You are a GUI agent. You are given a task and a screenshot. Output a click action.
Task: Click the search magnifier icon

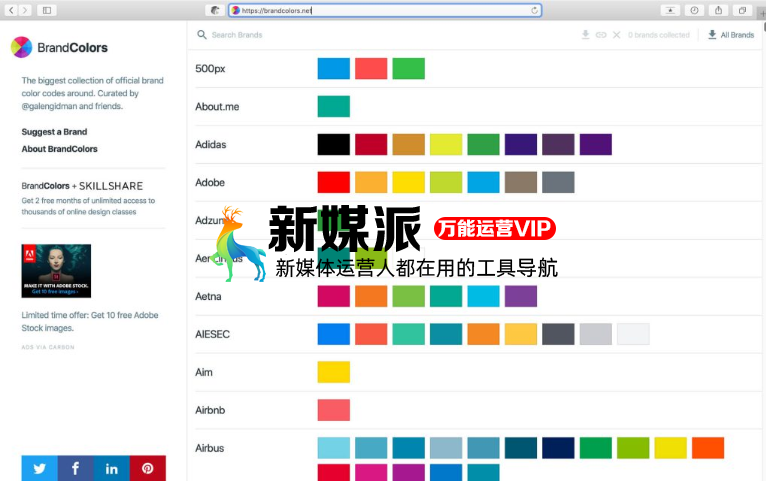tap(202, 35)
